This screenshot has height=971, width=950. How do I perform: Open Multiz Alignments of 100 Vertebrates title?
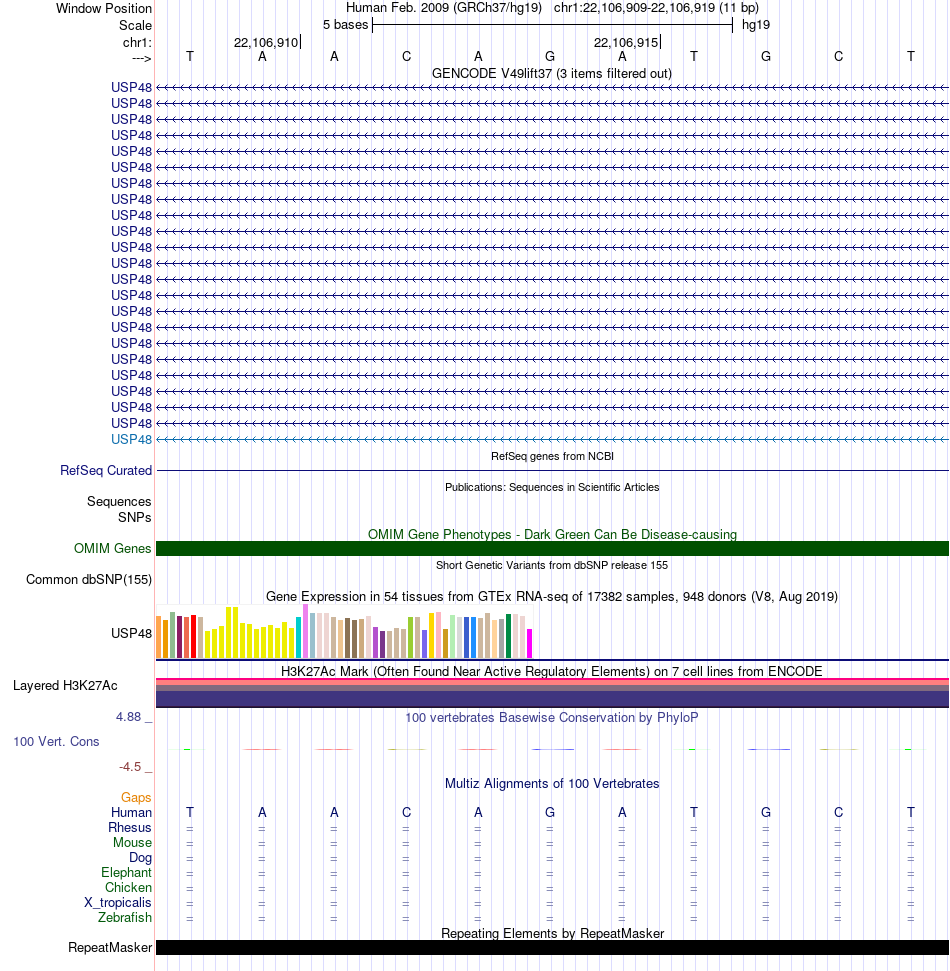point(552,784)
